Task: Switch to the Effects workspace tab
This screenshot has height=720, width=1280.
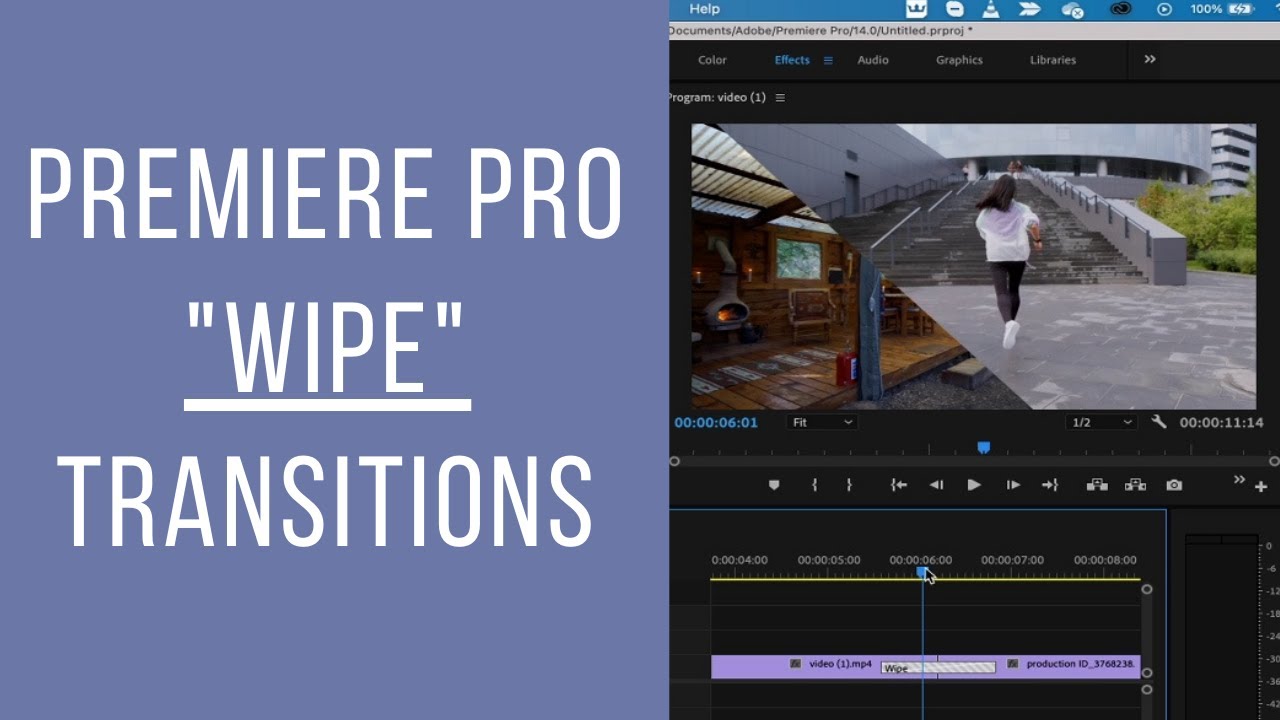Action: click(792, 60)
